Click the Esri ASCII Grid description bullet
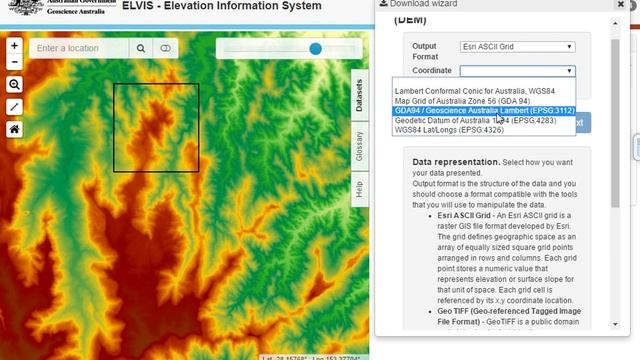 507,258
